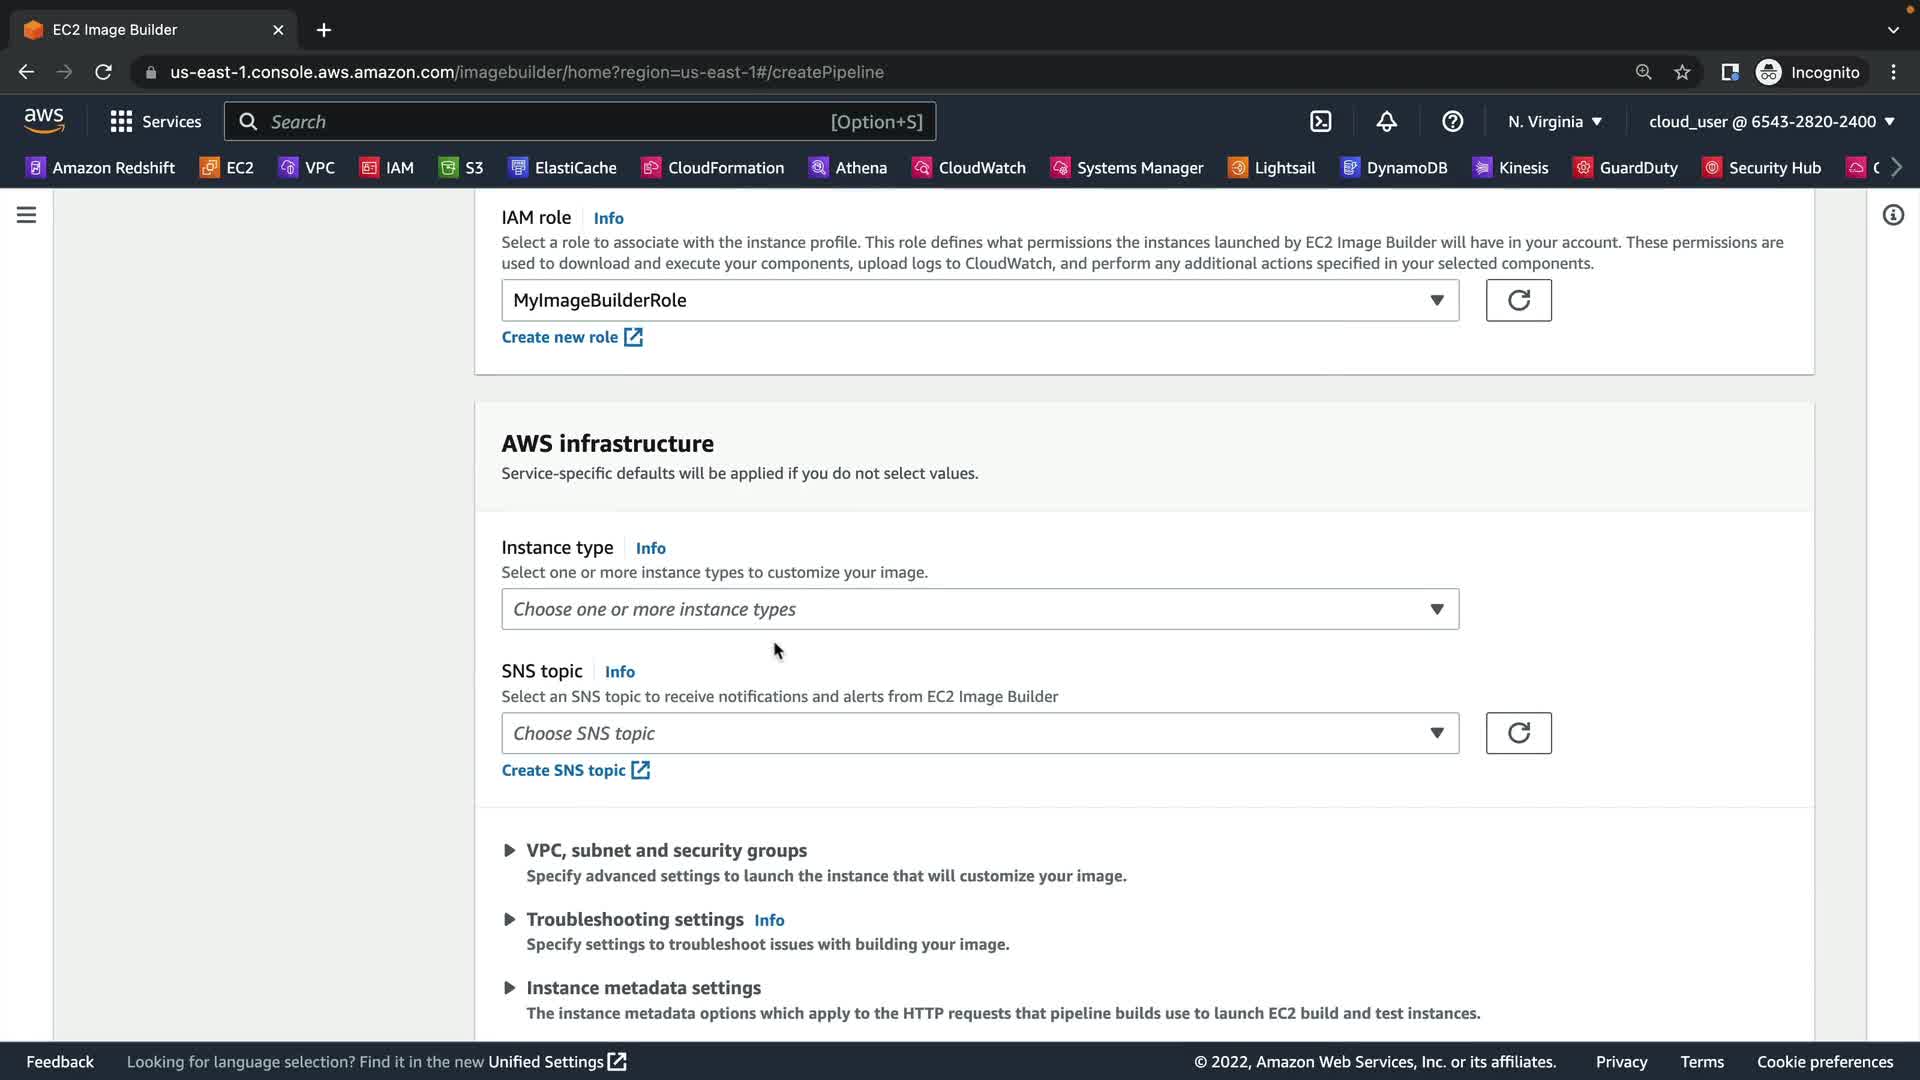The image size is (1920, 1080).
Task: Open the Choose SNS topic dropdown
Action: coord(979,733)
